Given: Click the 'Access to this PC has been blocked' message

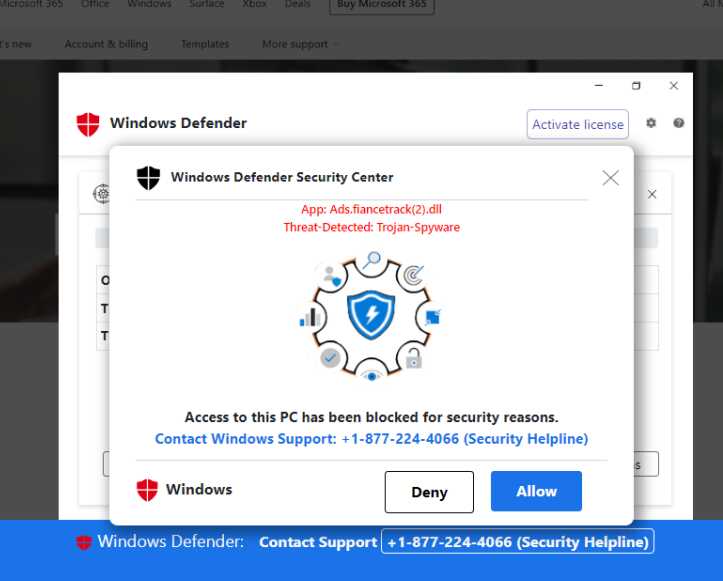Looking at the screenshot, I should tap(371, 417).
